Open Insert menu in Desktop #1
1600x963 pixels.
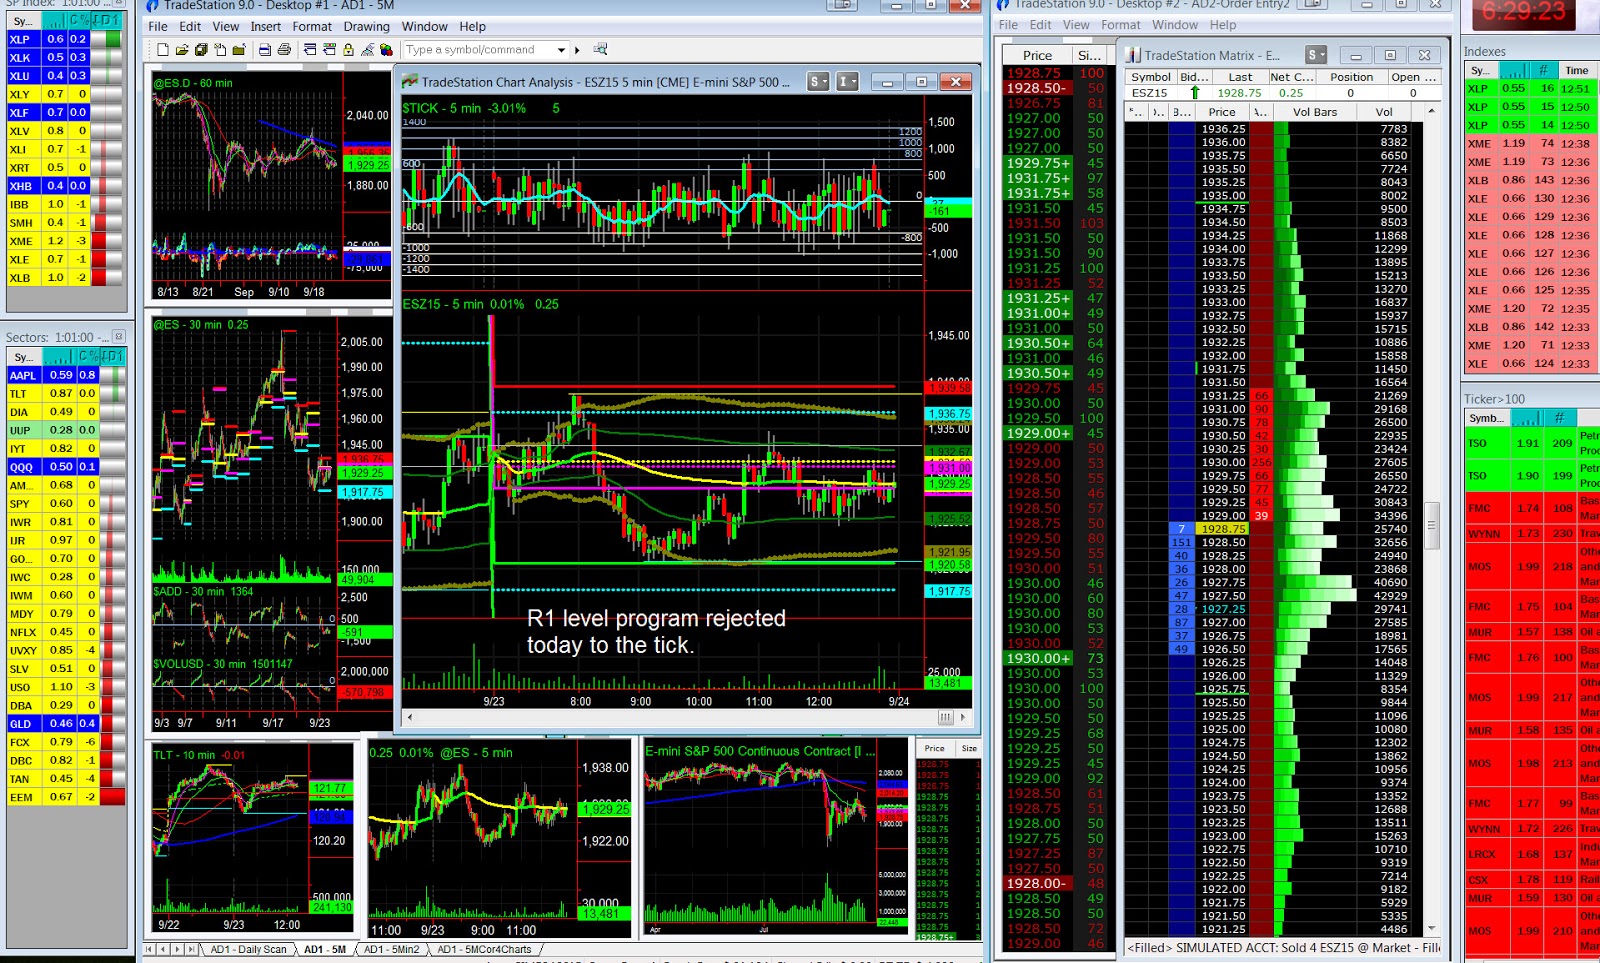265,27
